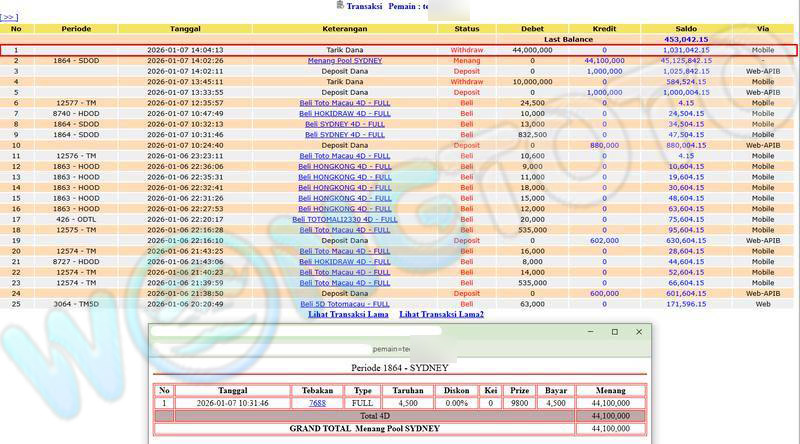
Task: Open the Beli TOTOMALI2330 4D - FULL link
Action: 344,219
